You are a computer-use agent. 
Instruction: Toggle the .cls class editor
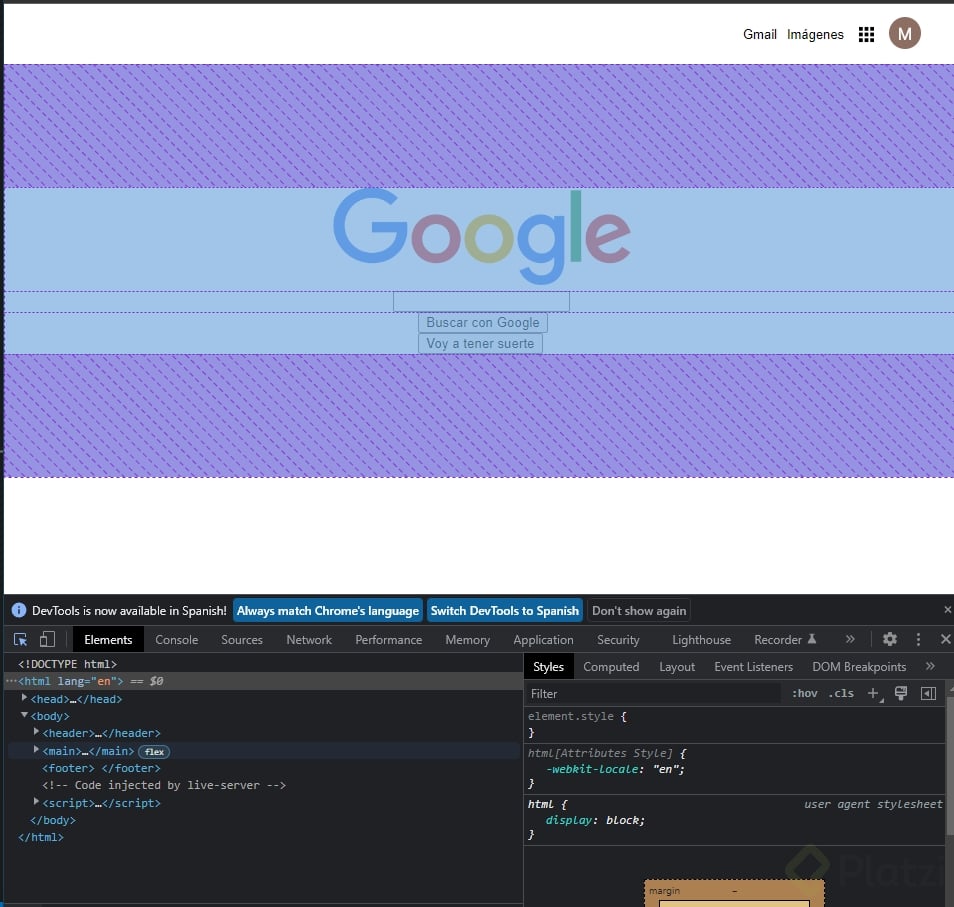(841, 693)
